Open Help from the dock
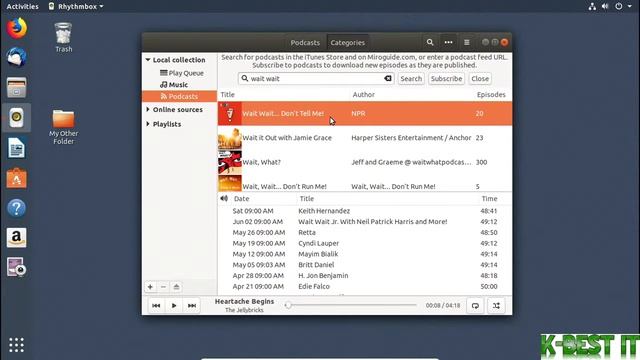This screenshot has height=360, width=640. pyautogui.click(x=16, y=208)
